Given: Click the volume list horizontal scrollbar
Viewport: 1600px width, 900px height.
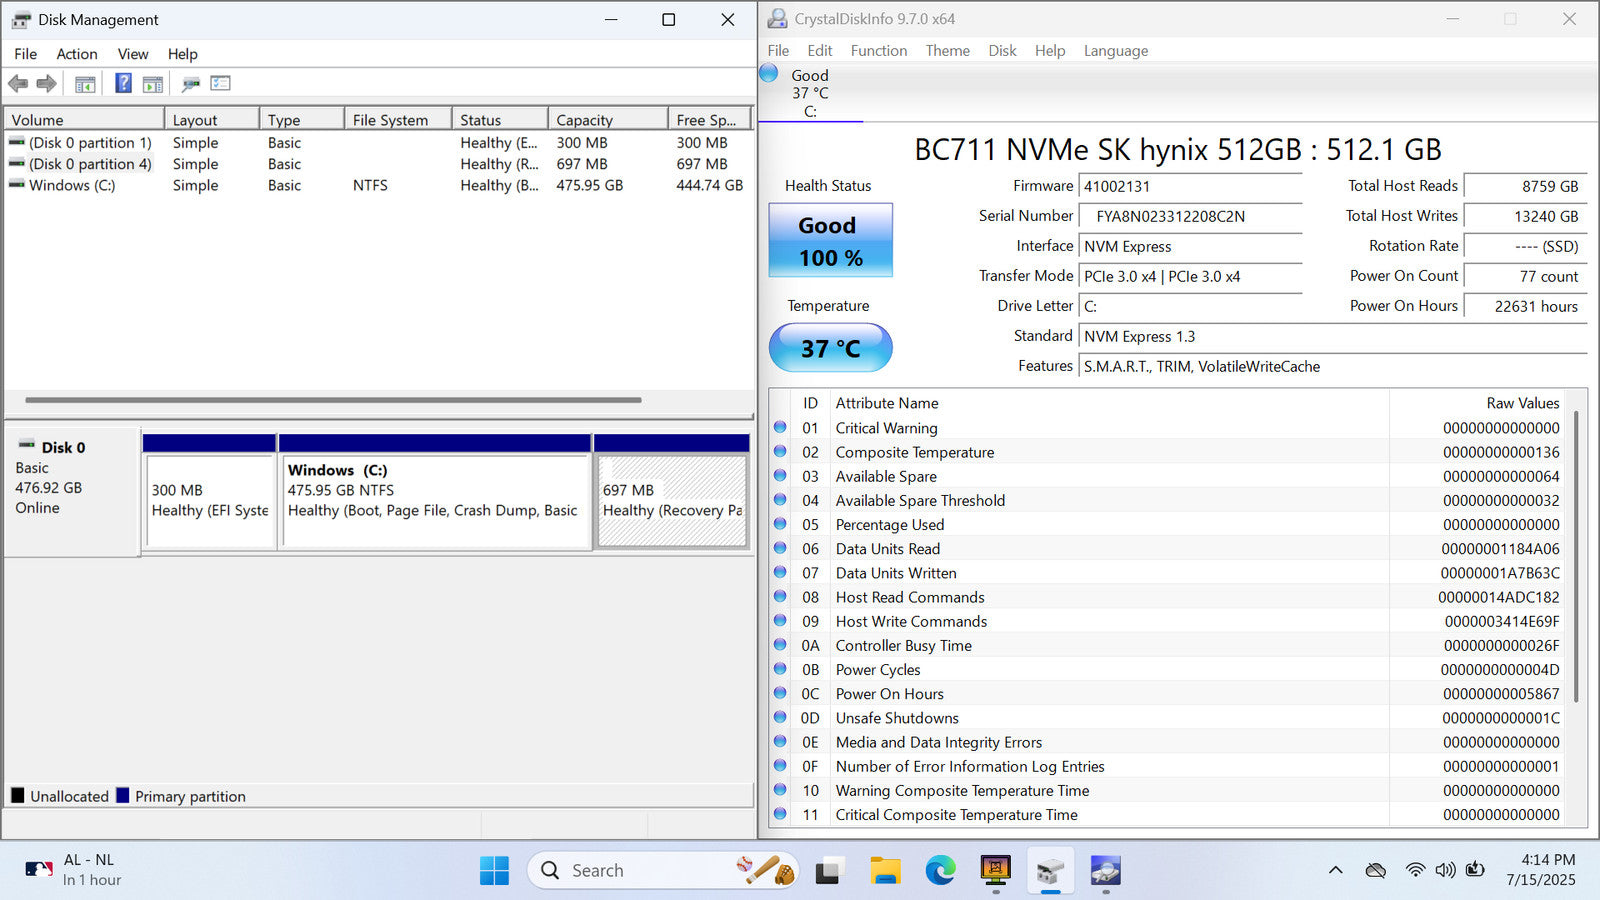Looking at the screenshot, I should point(333,400).
